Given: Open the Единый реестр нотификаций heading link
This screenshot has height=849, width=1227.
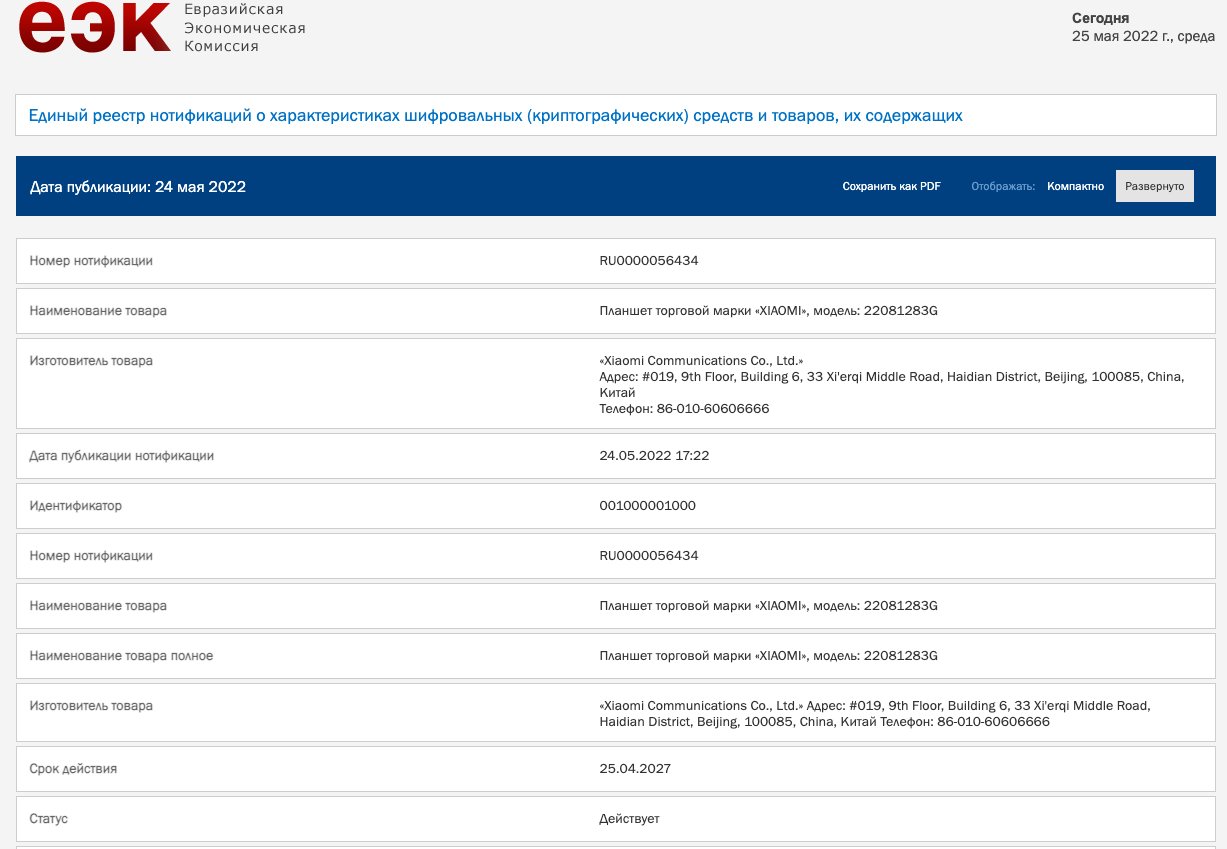Looking at the screenshot, I should click(x=496, y=116).
